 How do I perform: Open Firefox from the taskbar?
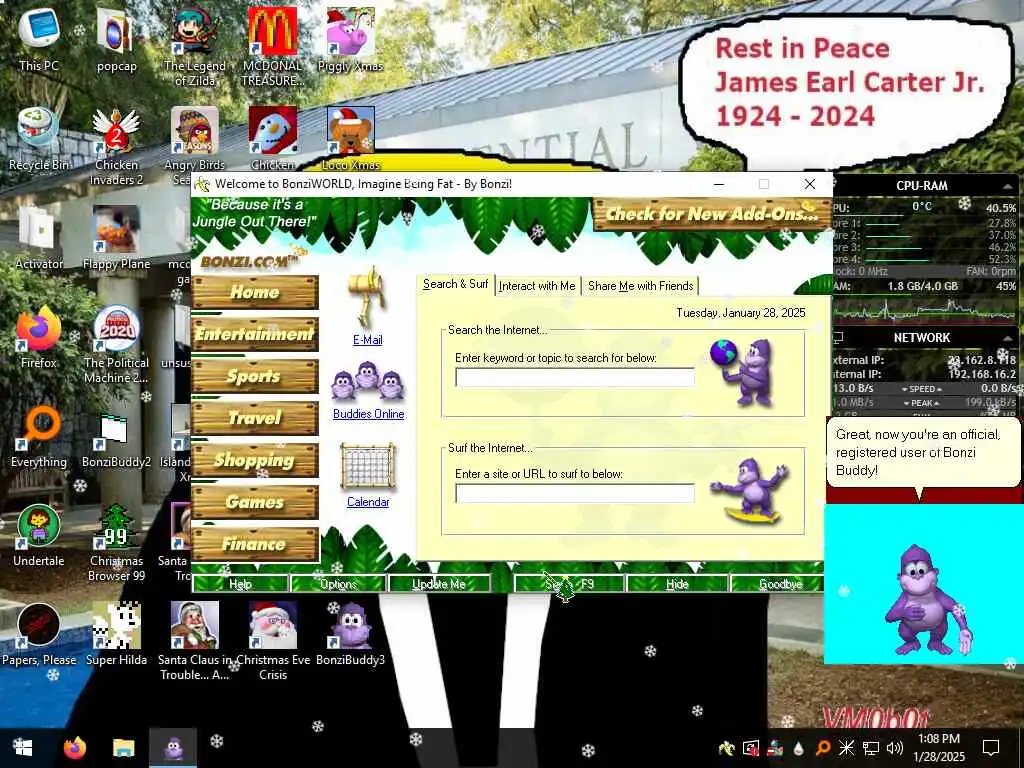pyautogui.click(x=74, y=747)
